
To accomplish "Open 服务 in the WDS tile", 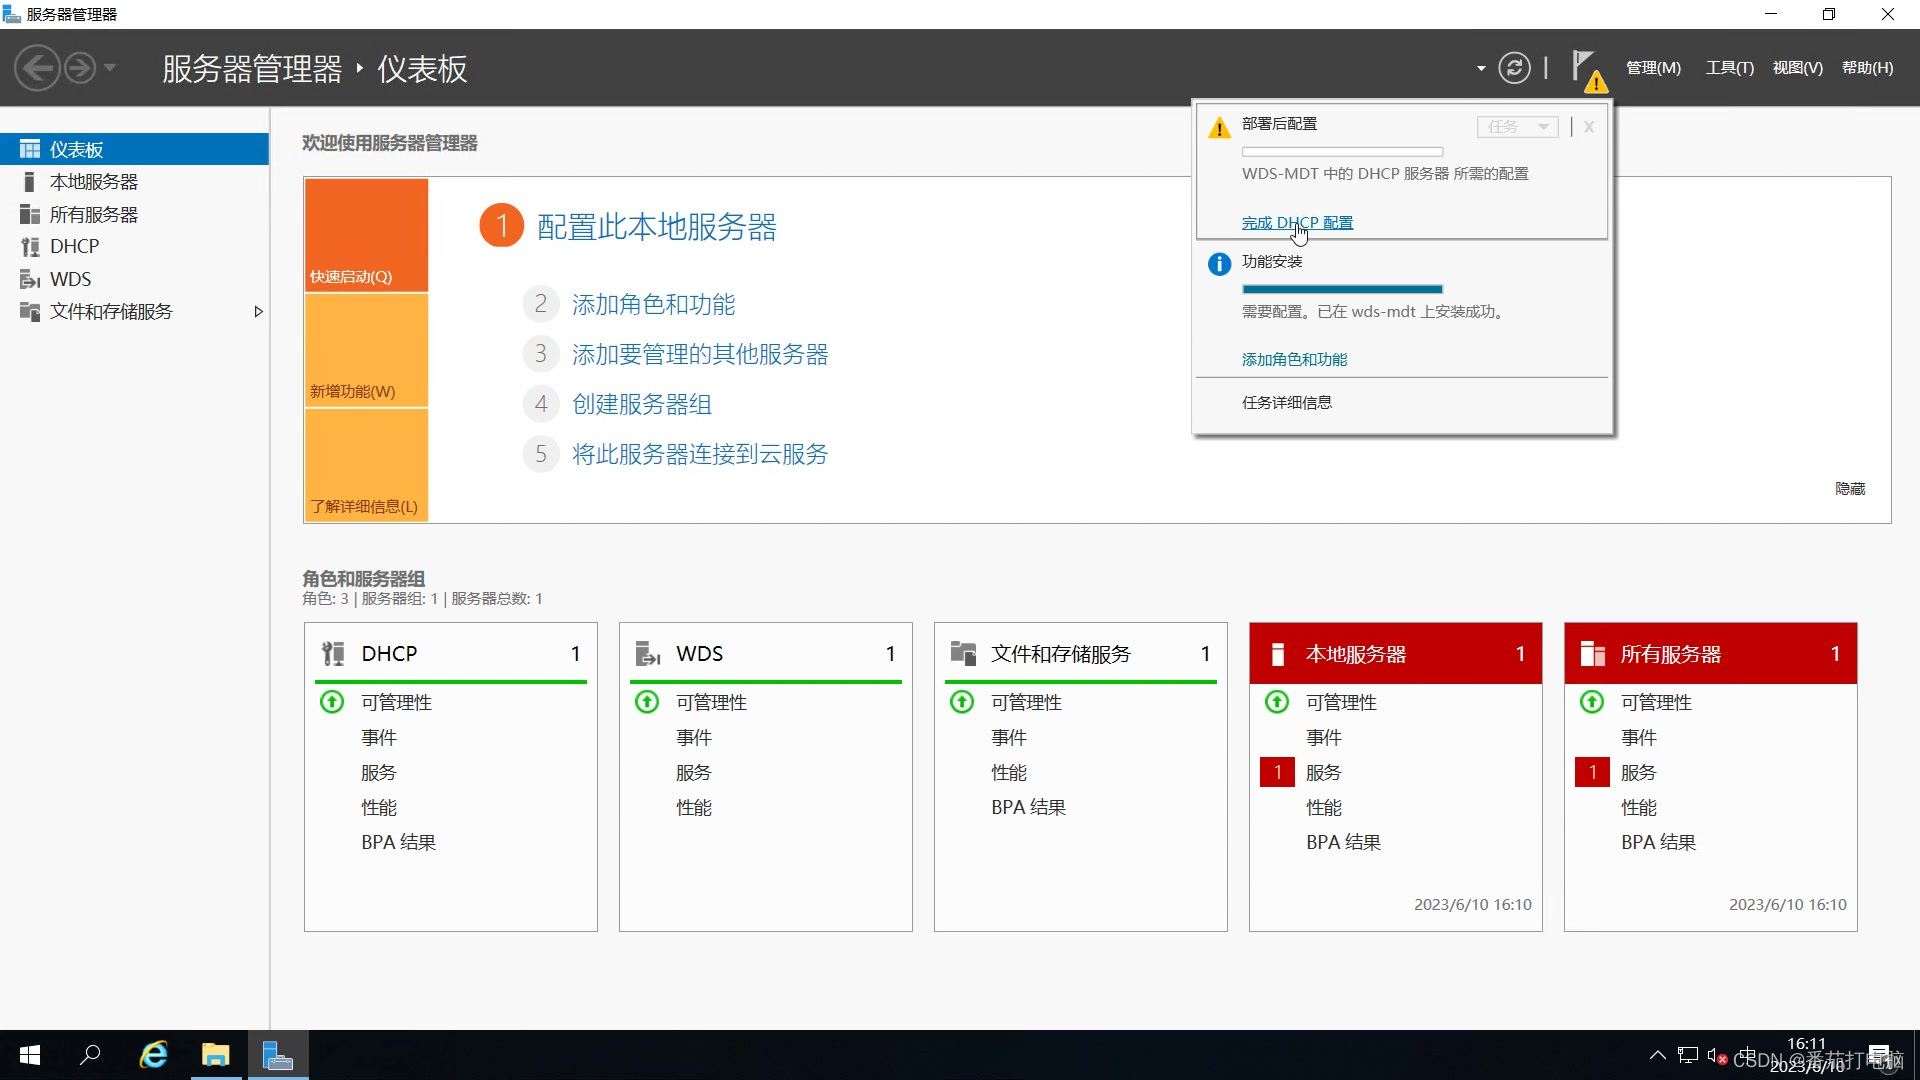I will (694, 772).
